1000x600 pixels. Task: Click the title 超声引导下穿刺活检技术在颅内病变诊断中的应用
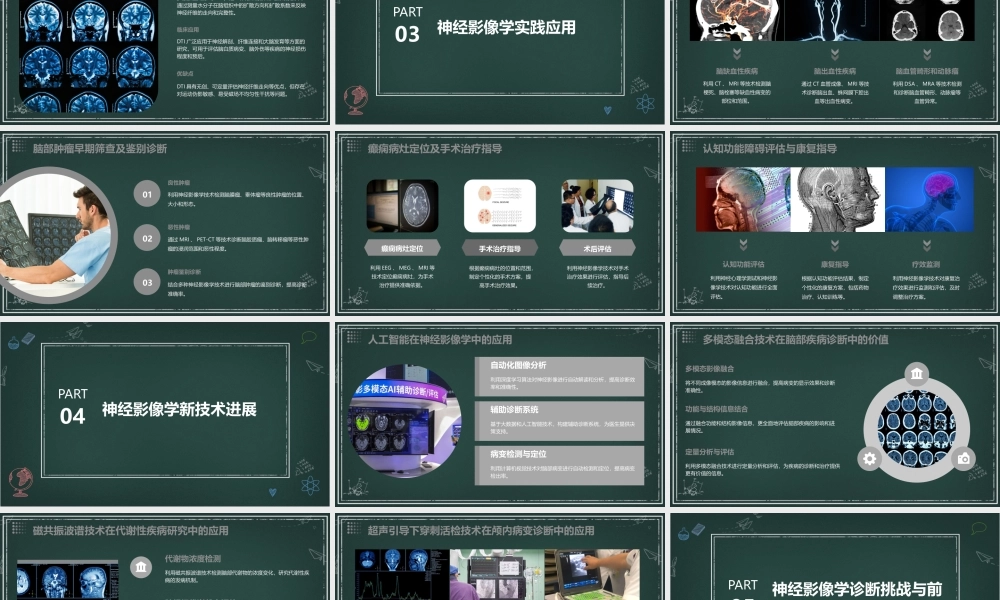(481, 530)
